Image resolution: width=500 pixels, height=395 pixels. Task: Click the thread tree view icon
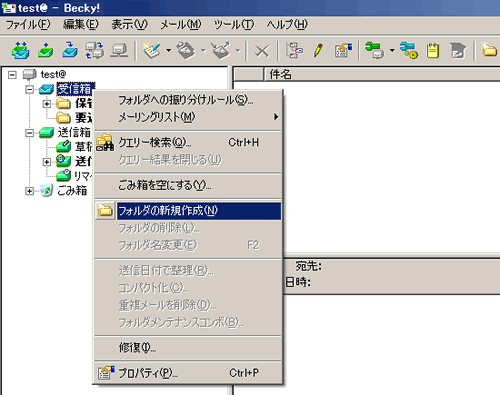(294, 51)
